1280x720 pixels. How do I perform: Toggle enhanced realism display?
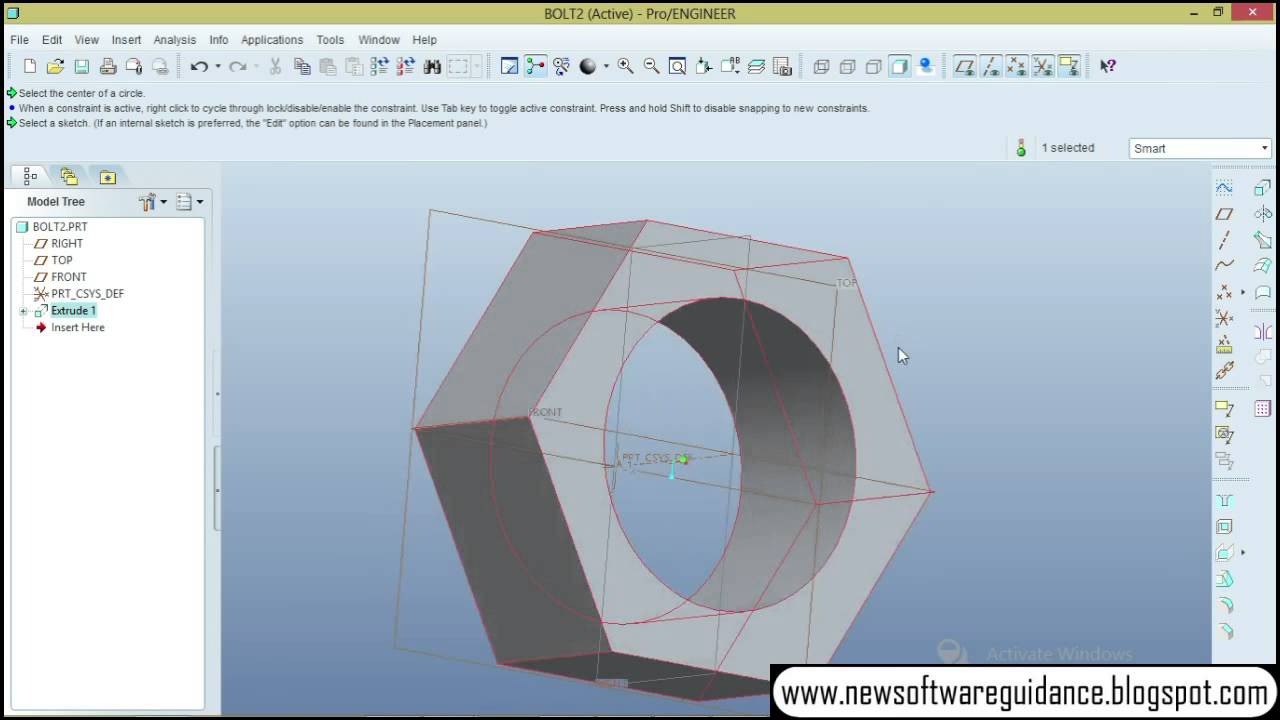tap(926, 66)
